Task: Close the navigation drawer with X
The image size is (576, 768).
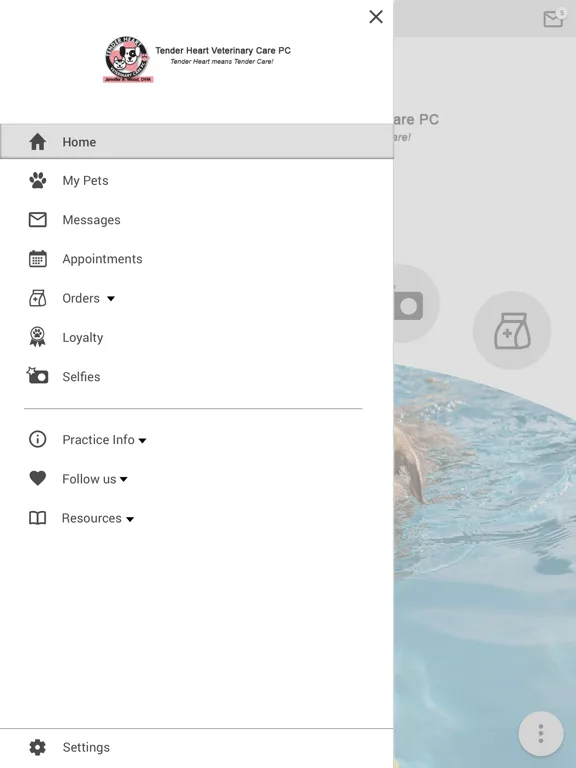Action: (376, 17)
